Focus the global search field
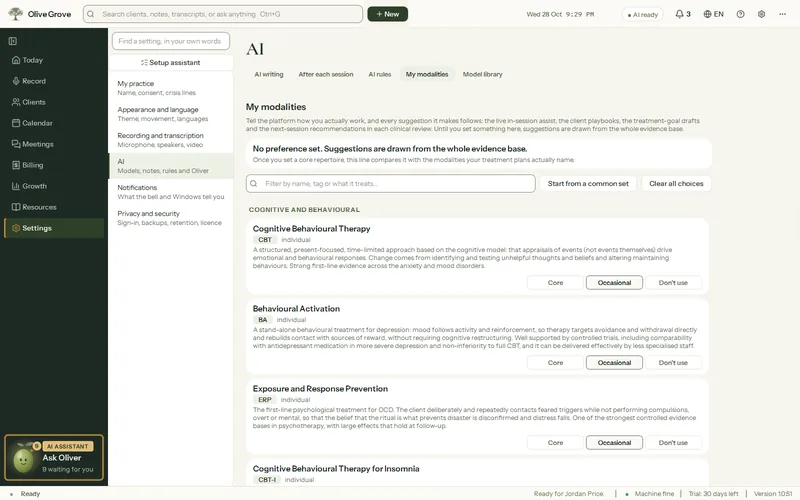This screenshot has width=800, height=500. pos(223,14)
